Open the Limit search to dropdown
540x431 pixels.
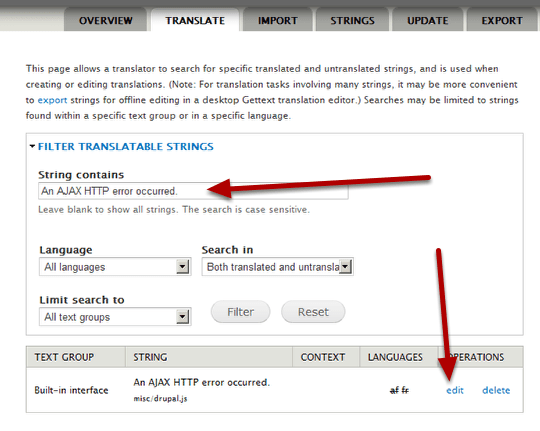tap(115, 317)
